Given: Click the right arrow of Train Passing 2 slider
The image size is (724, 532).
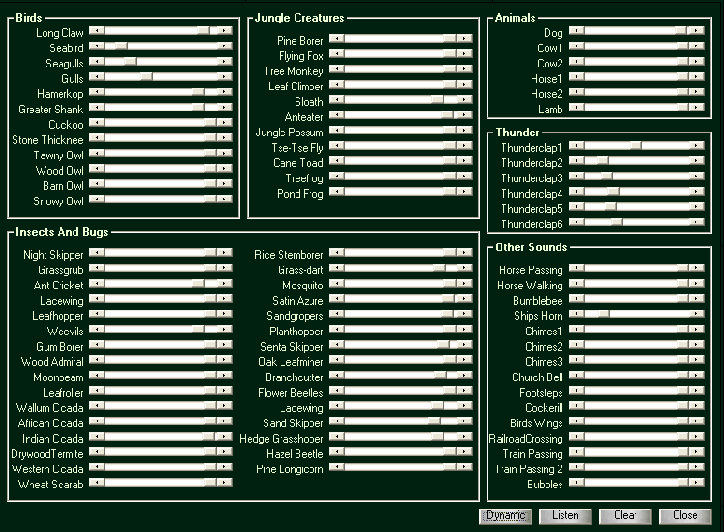Looking at the screenshot, I should click(x=696, y=467).
